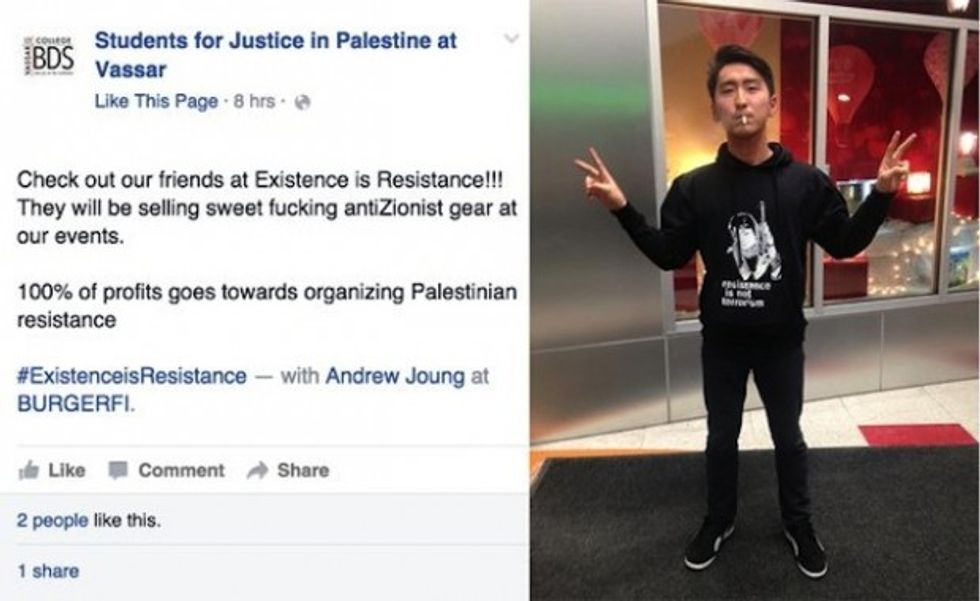Image resolution: width=980 pixels, height=601 pixels.
Task: Click the post text about Existence is Resistance
Action: tap(267, 251)
